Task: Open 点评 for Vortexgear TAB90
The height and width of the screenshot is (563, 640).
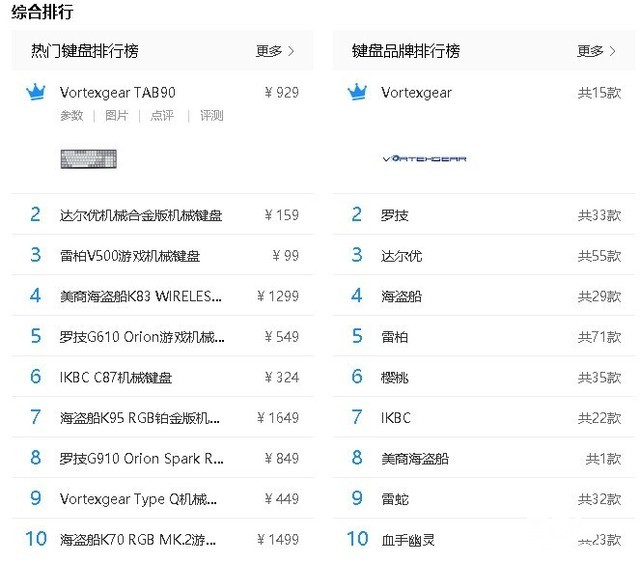Action: (x=162, y=116)
